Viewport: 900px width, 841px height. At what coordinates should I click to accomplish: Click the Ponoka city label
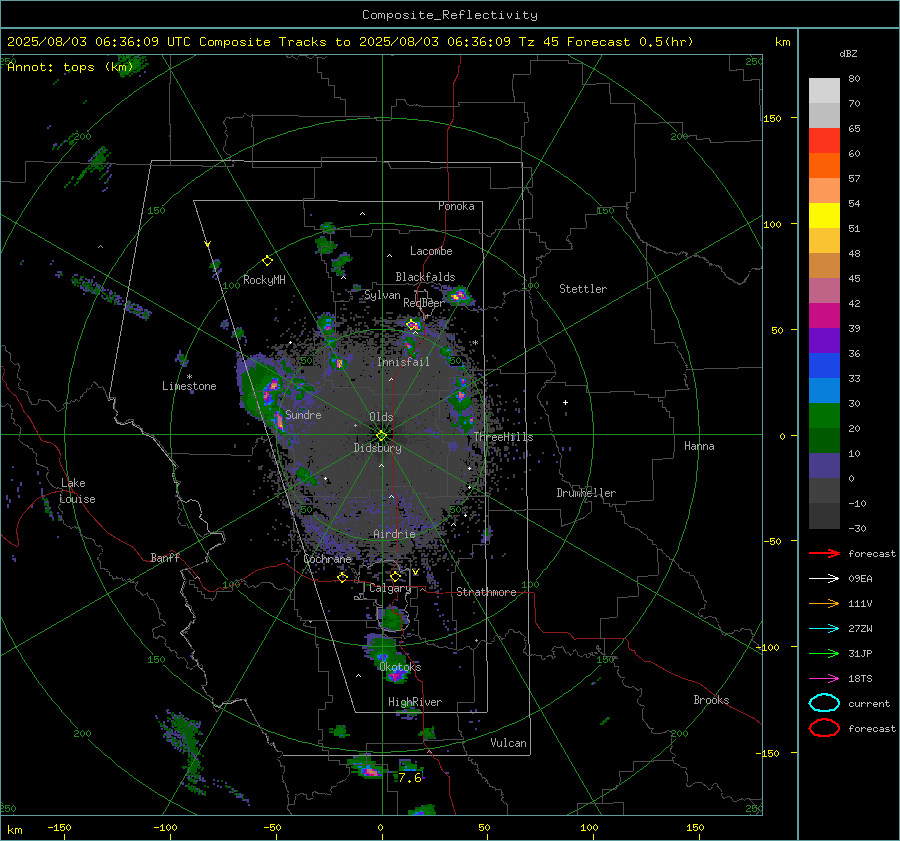pos(456,206)
